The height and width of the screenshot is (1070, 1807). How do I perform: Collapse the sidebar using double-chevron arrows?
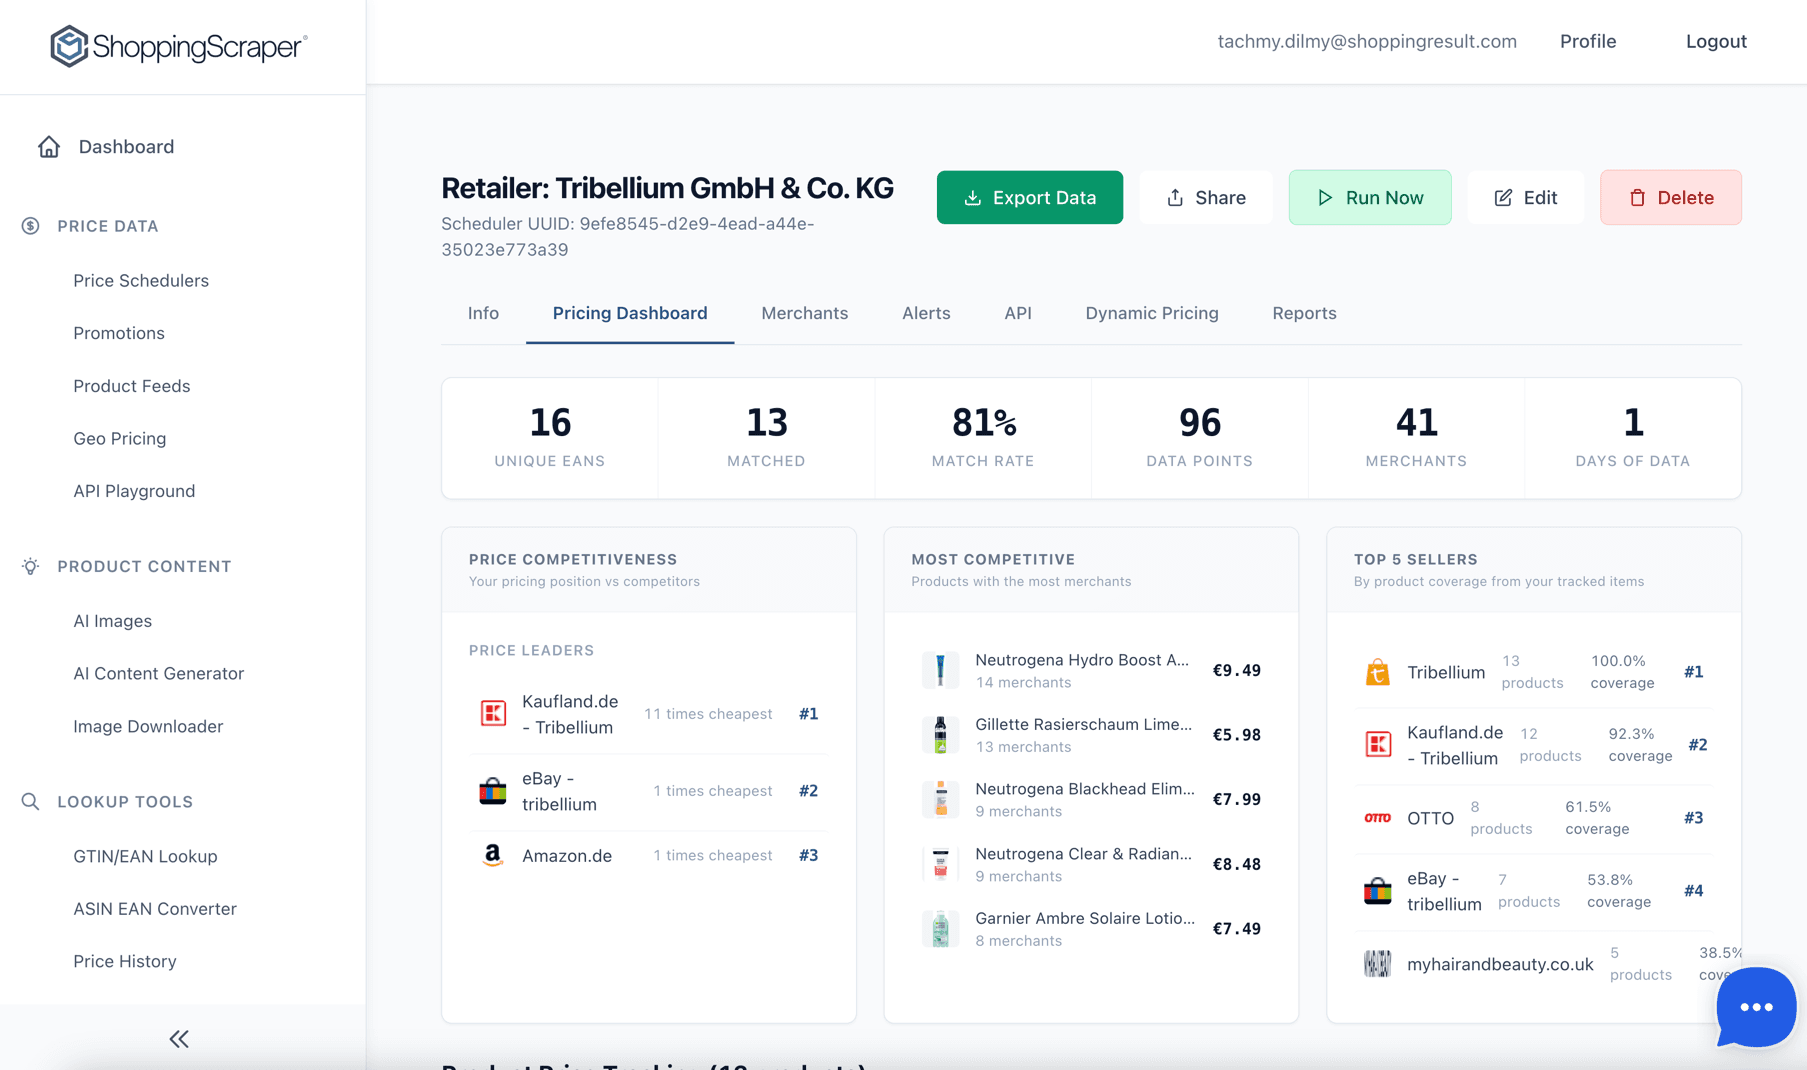click(x=179, y=1039)
